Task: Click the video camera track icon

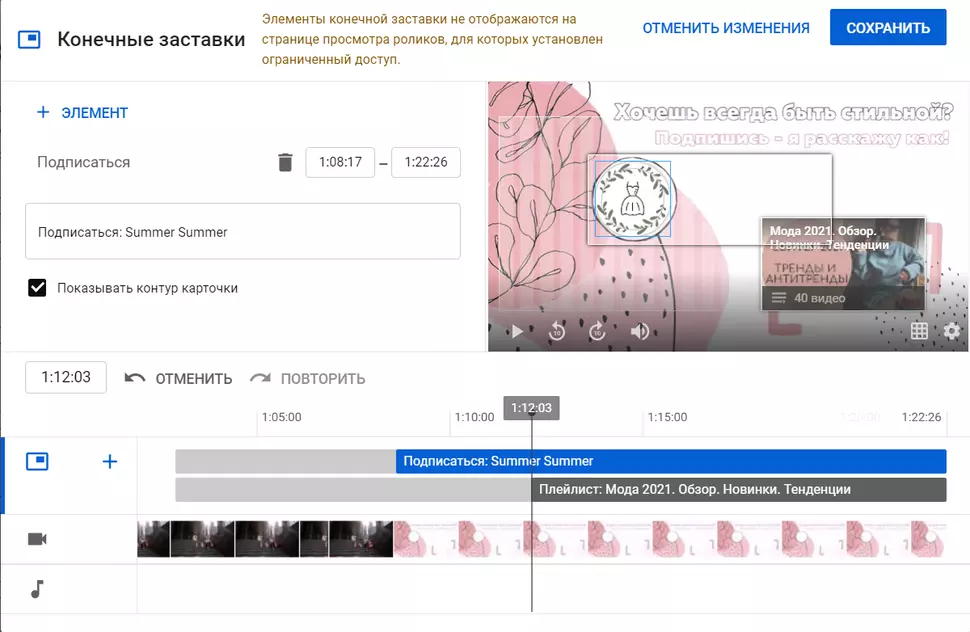Action: click(37, 539)
